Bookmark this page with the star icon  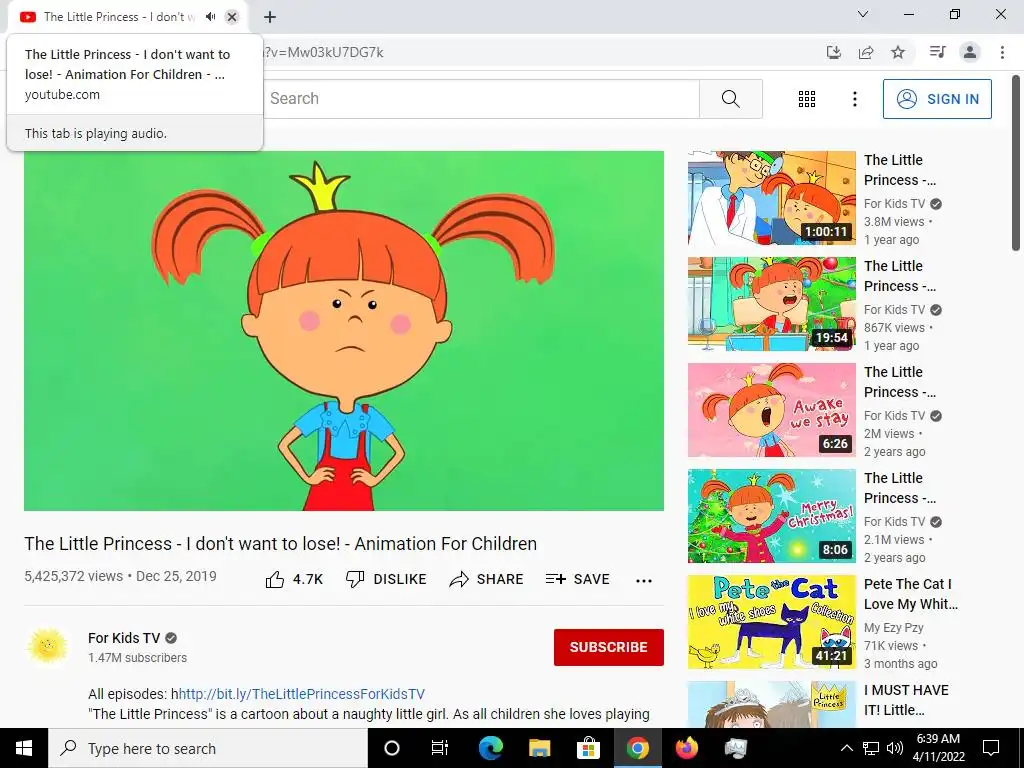pyautogui.click(x=898, y=52)
